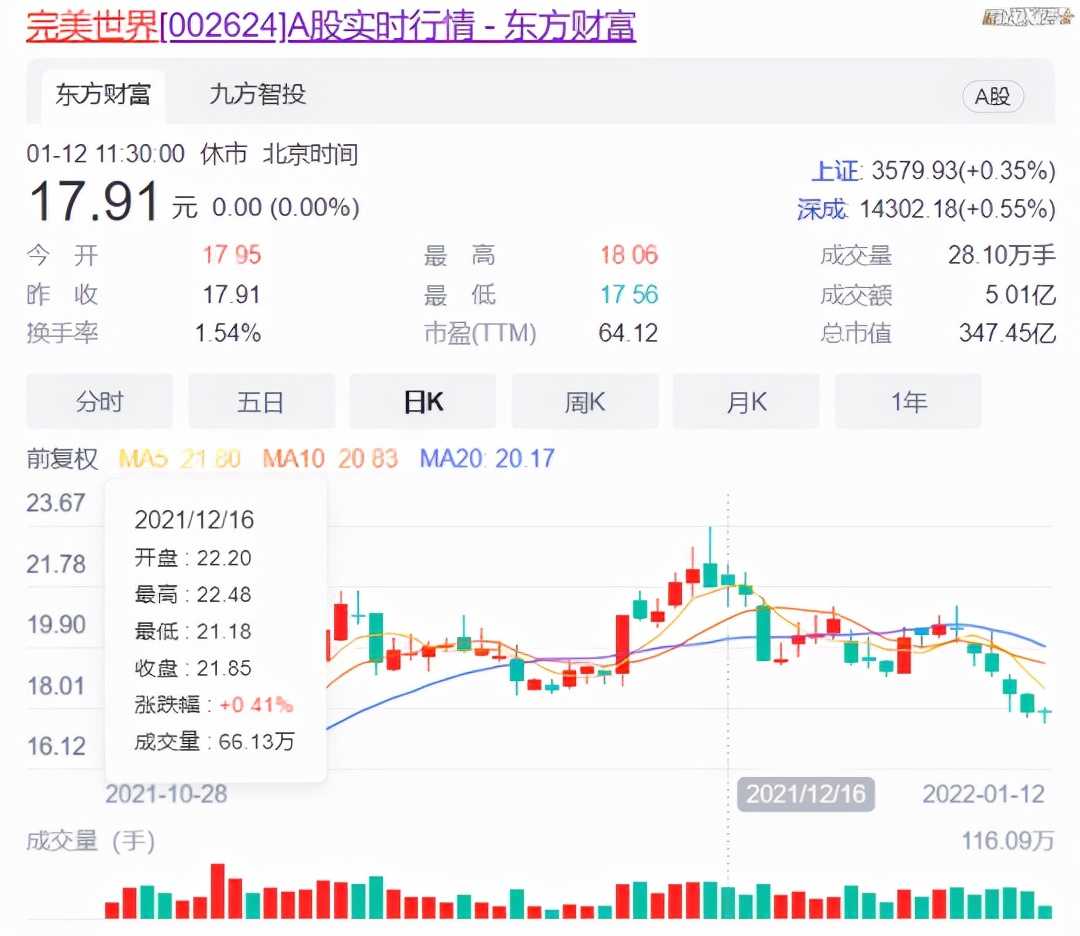
Task: Click the current price 17.91
Action: (x=94, y=202)
